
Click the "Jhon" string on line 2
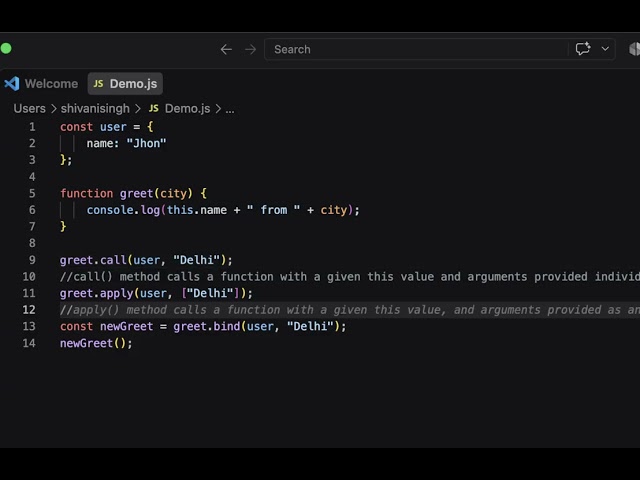(x=146, y=143)
